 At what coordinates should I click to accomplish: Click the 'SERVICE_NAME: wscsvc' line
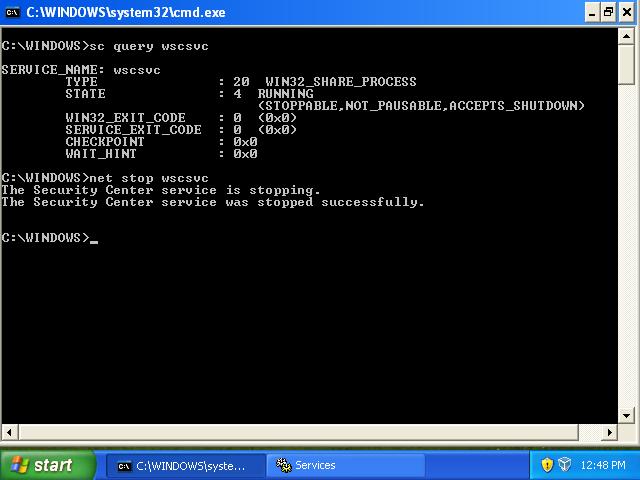(81, 70)
